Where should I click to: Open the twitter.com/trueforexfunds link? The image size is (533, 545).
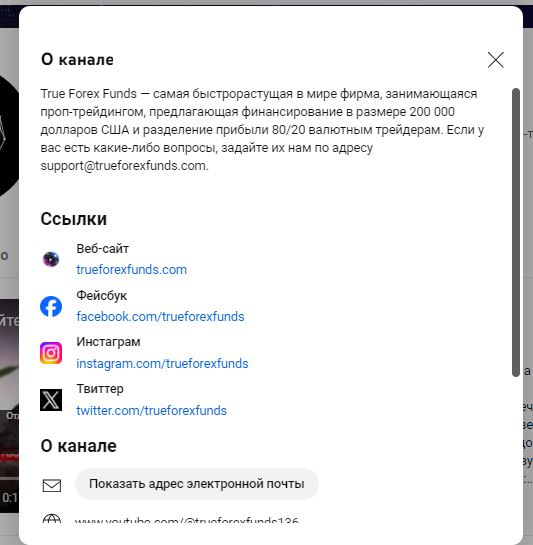[152, 410]
